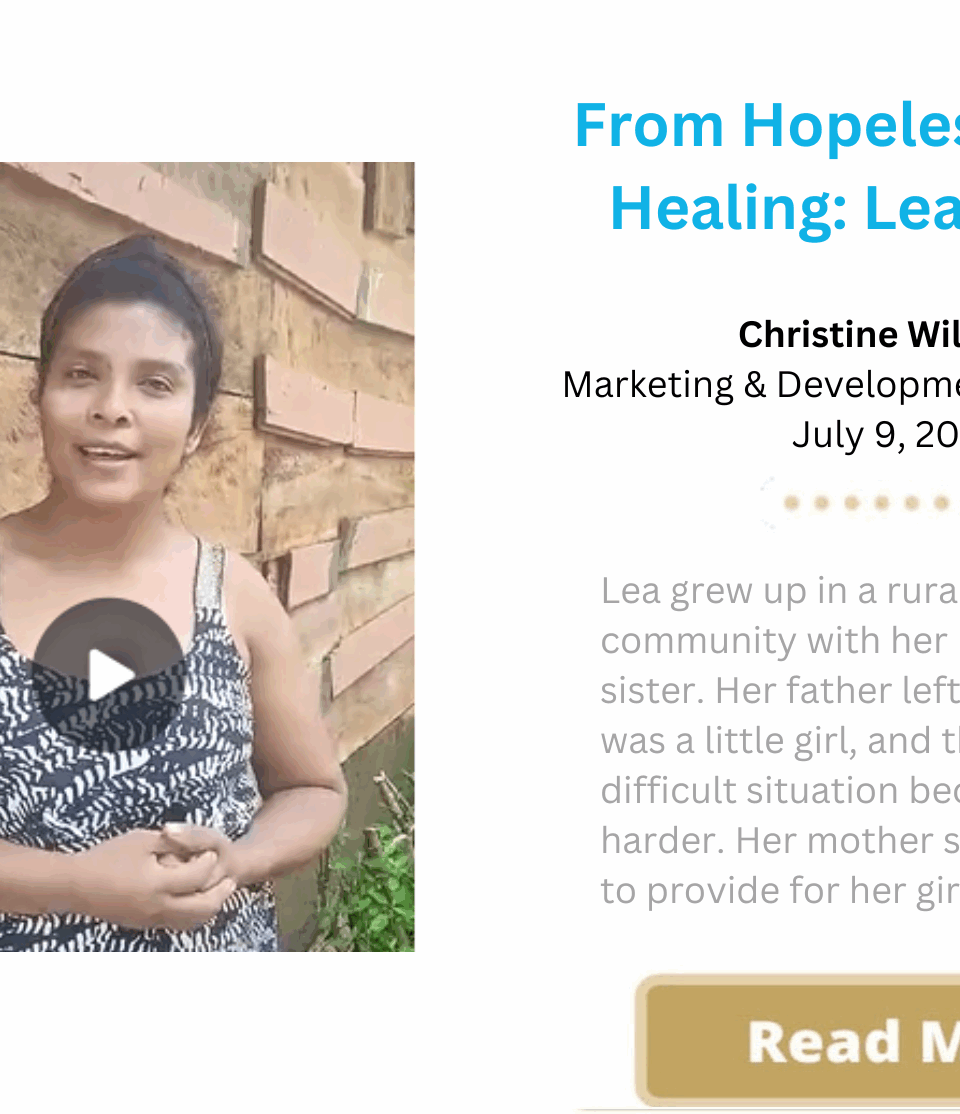Click the 'difficult situation' excerpt line
This screenshot has width=960, height=1114.
click(780, 791)
